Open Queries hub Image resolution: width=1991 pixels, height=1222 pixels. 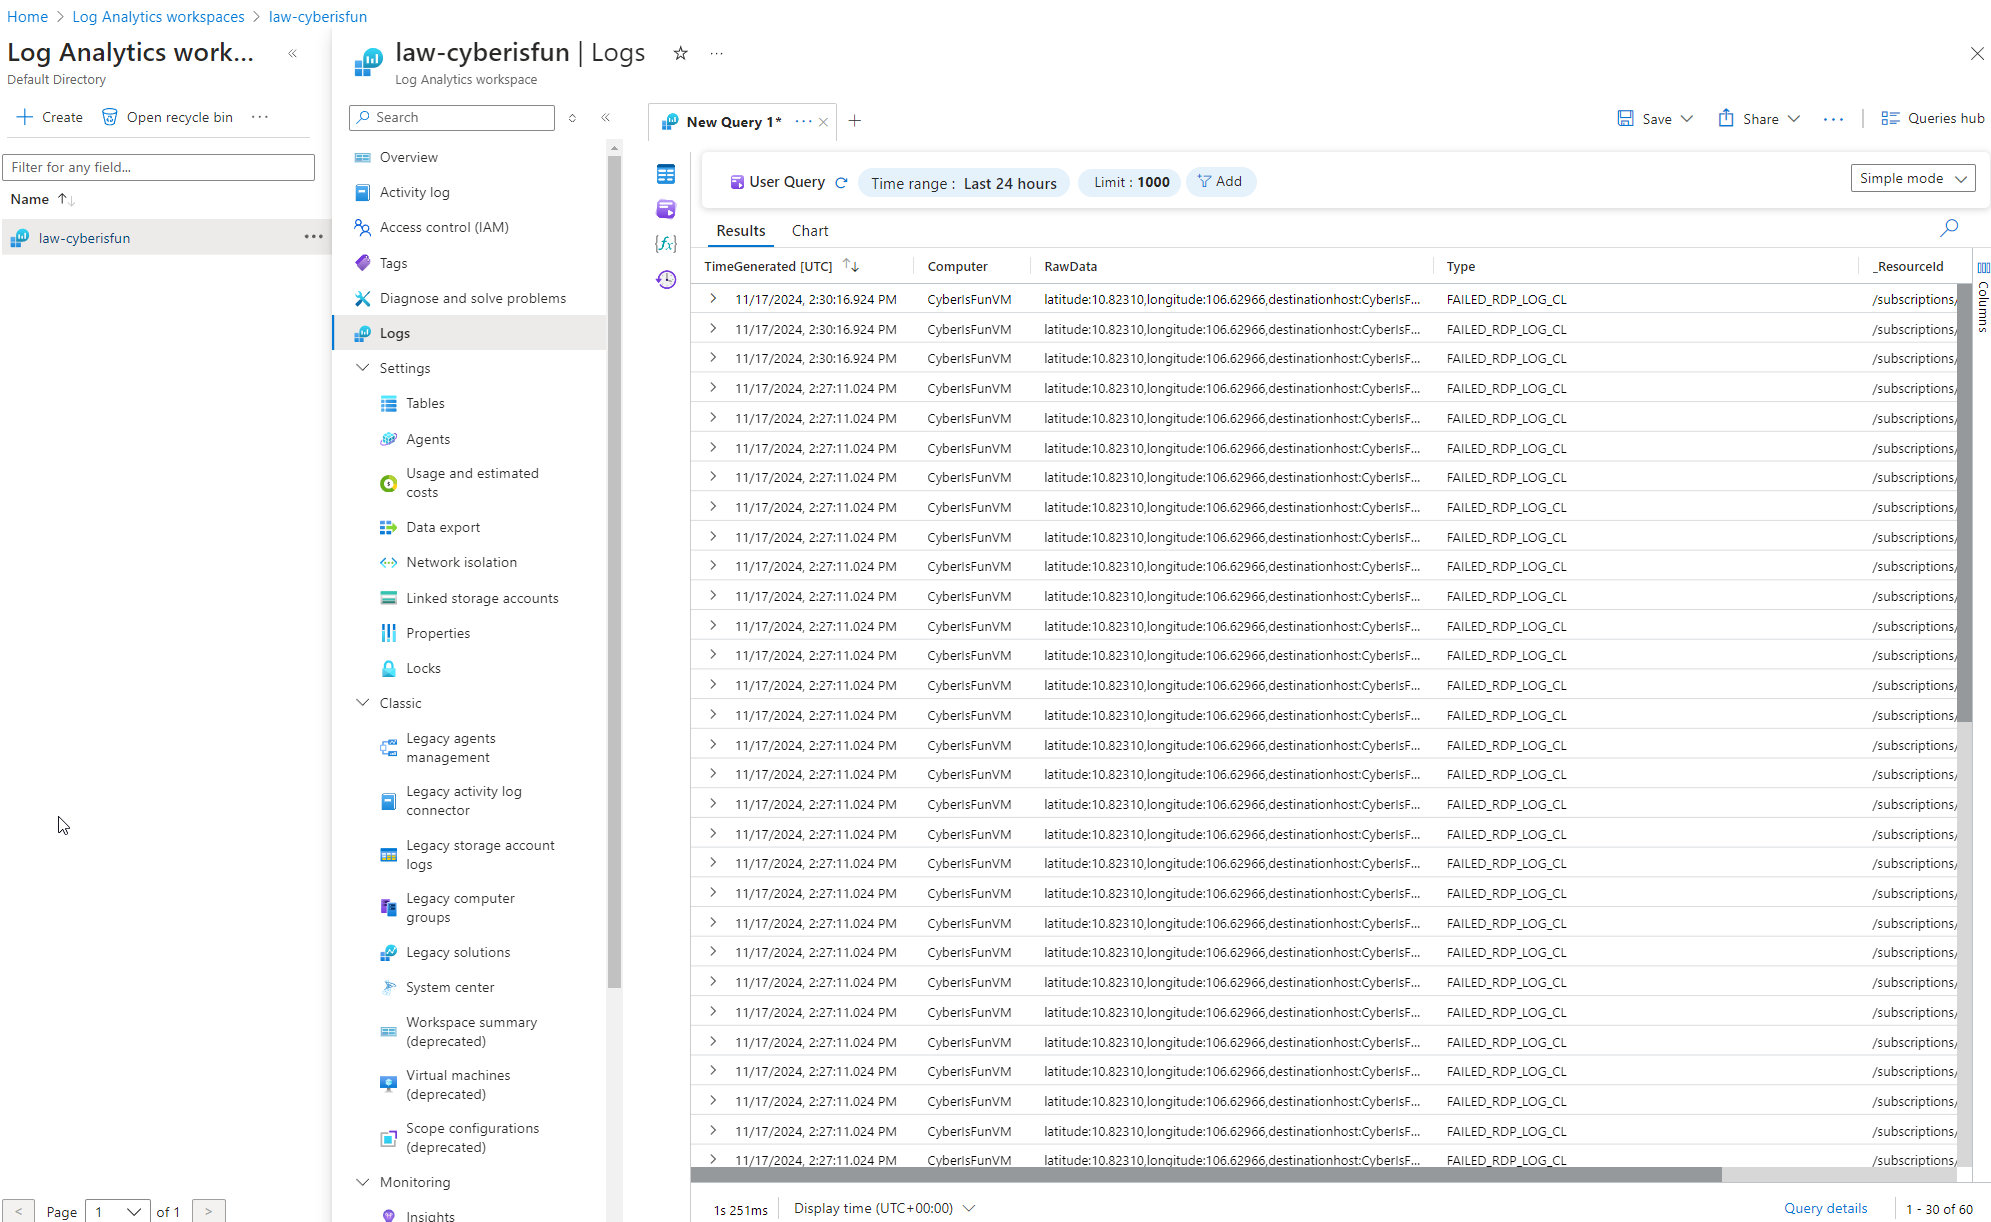coord(1932,118)
